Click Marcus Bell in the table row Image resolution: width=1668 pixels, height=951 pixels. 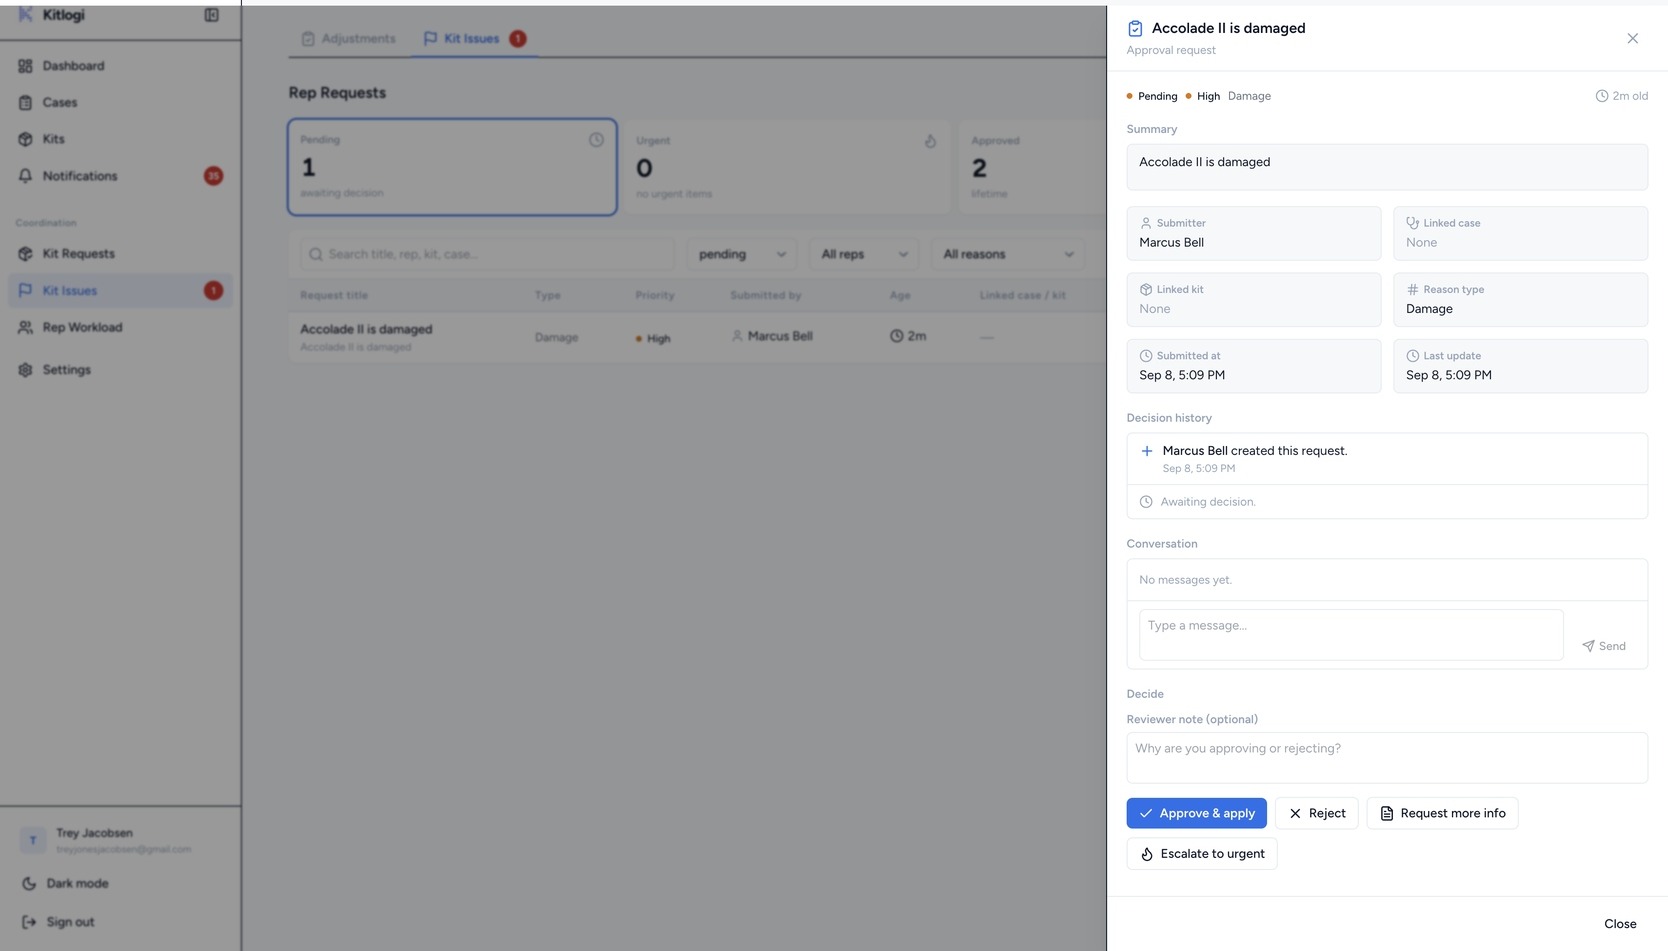[x=779, y=337]
